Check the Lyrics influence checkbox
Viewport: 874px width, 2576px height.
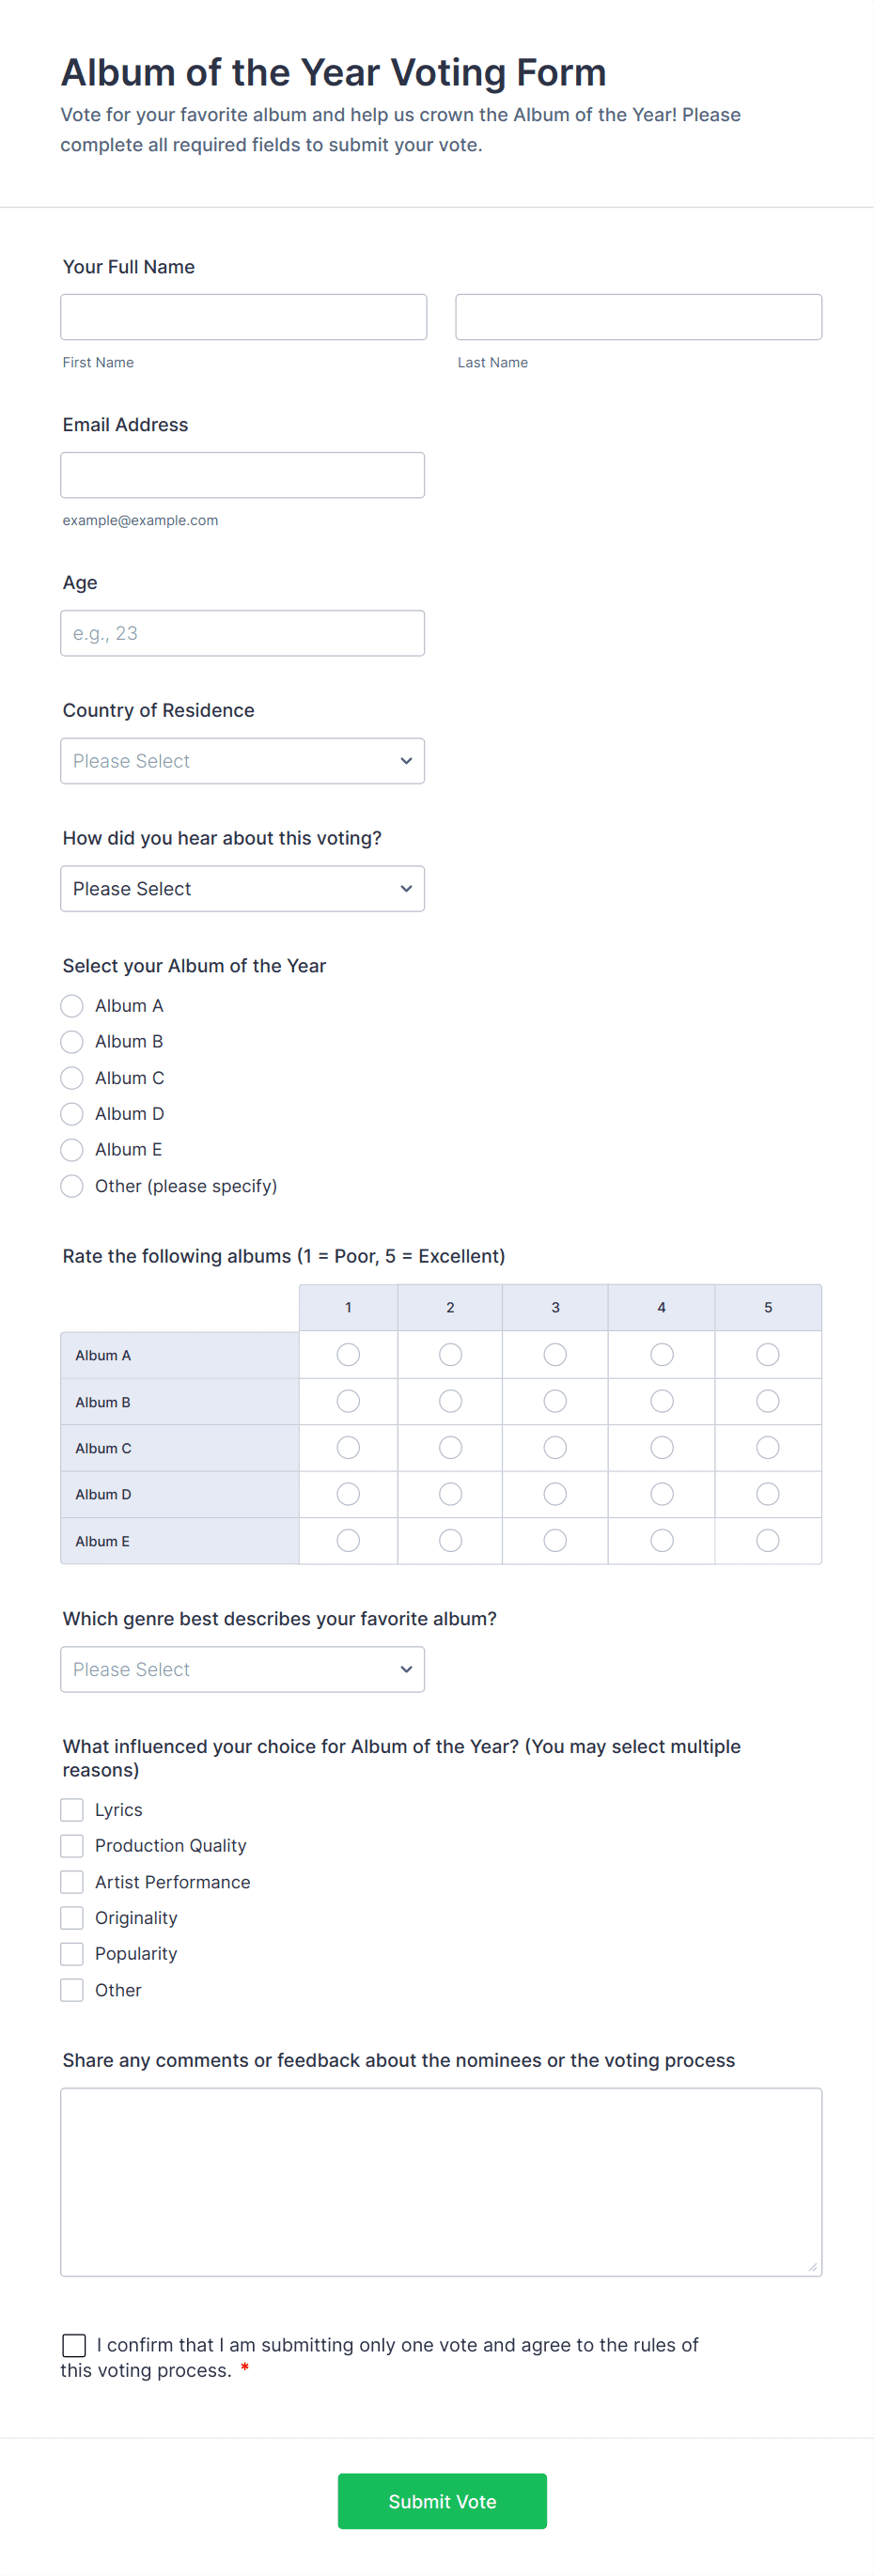click(x=72, y=1809)
